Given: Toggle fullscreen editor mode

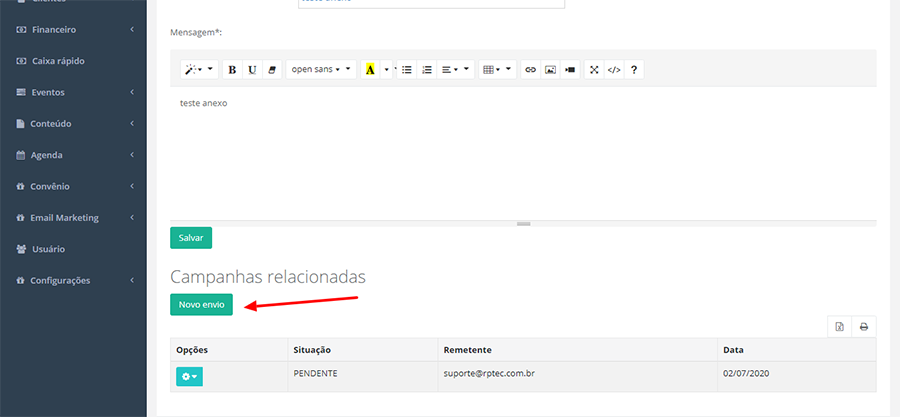Looking at the screenshot, I should 594,70.
